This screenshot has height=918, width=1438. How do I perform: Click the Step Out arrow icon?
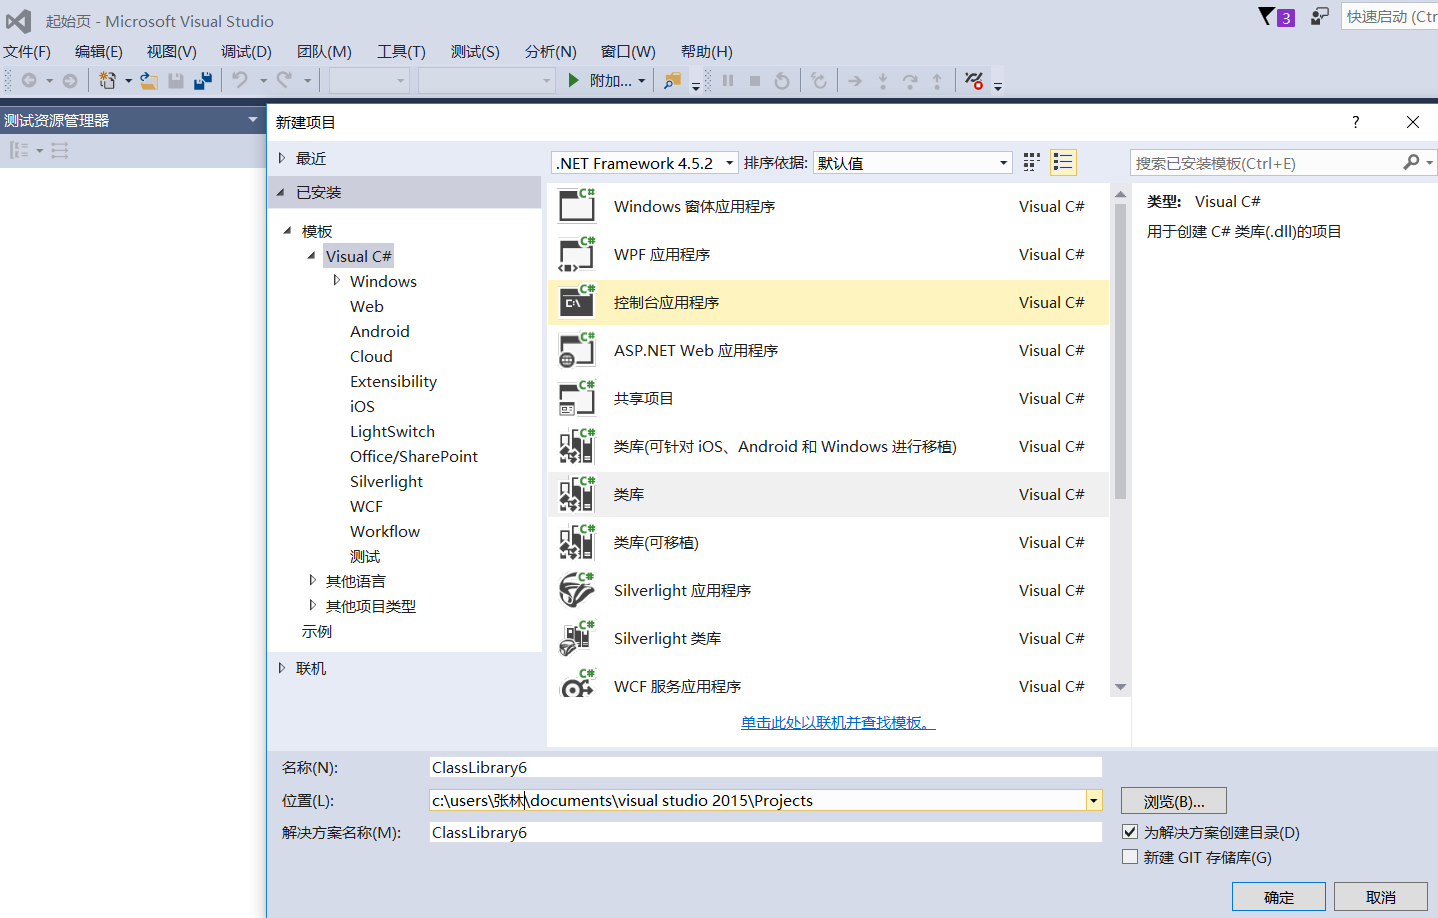[x=937, y=80]
